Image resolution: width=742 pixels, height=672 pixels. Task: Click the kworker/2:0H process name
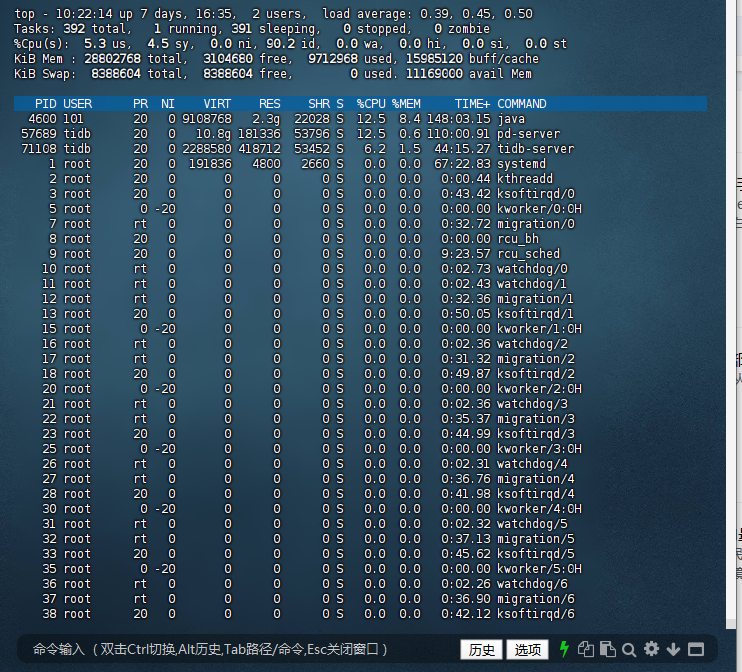[x=539, y=389]
